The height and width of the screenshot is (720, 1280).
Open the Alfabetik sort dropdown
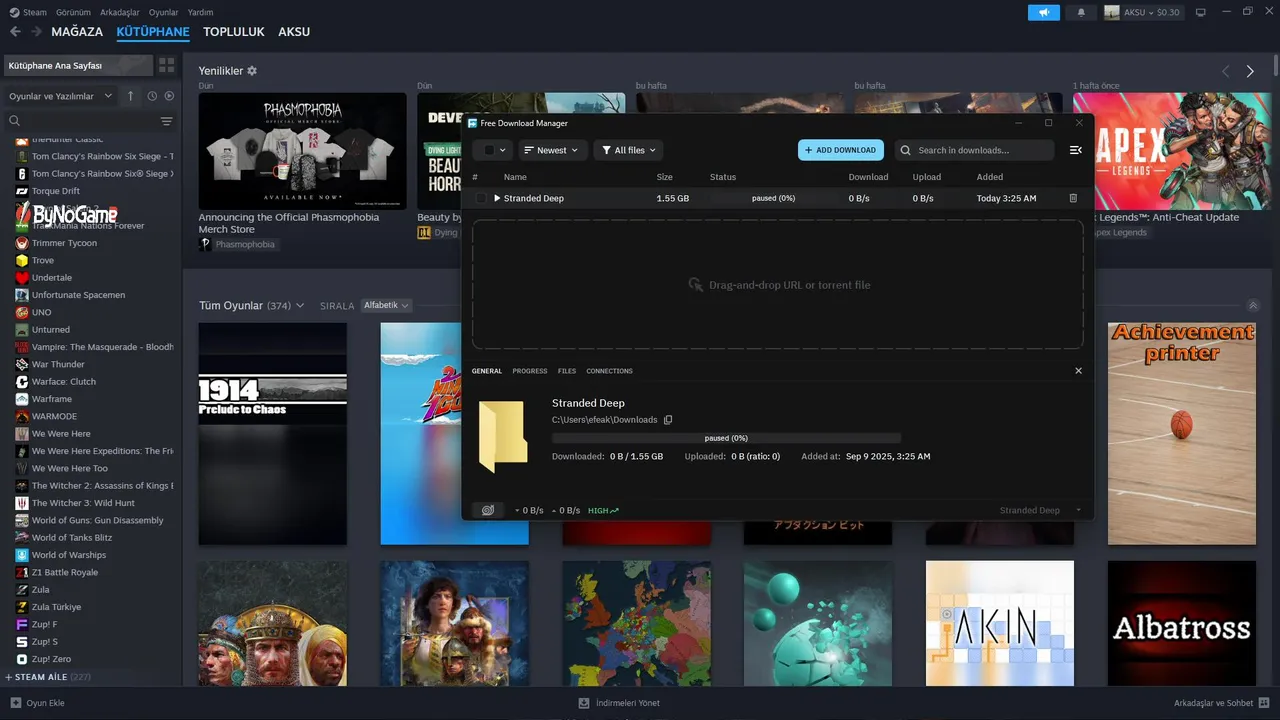[x=386, y=305]
